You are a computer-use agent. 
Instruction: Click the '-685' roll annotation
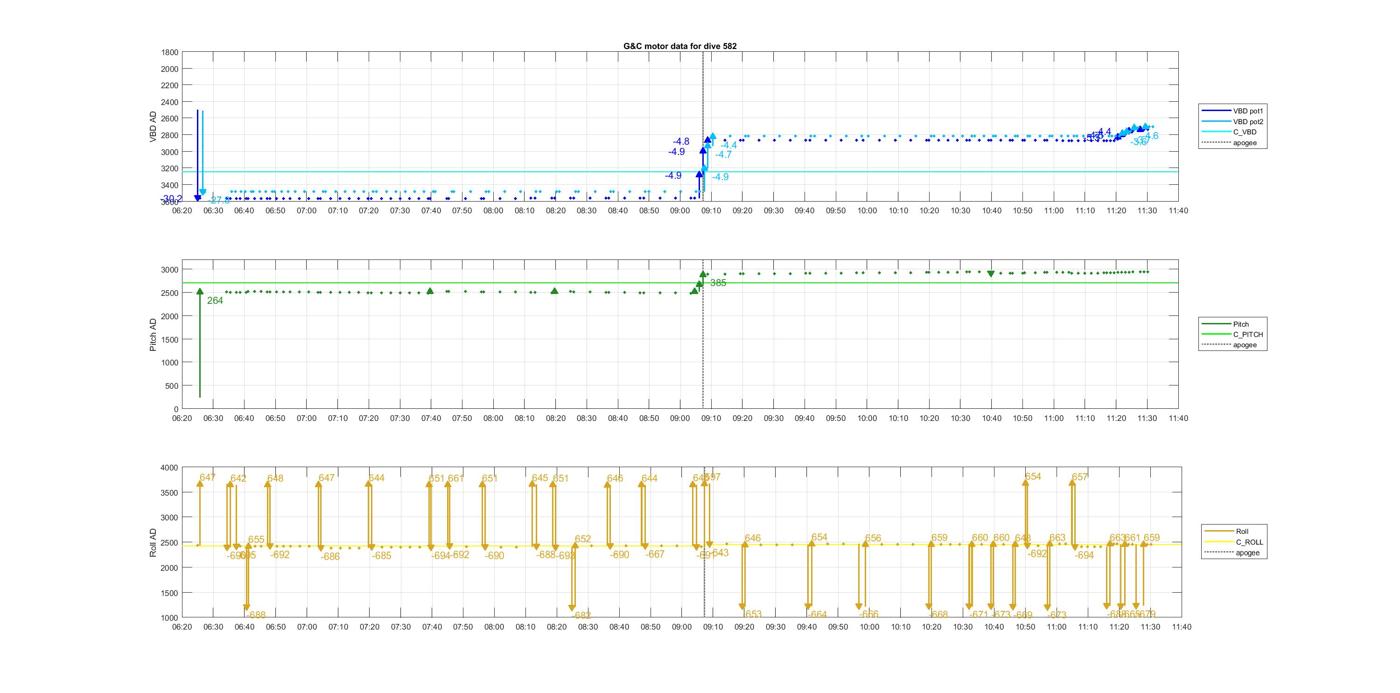(382, 555)
